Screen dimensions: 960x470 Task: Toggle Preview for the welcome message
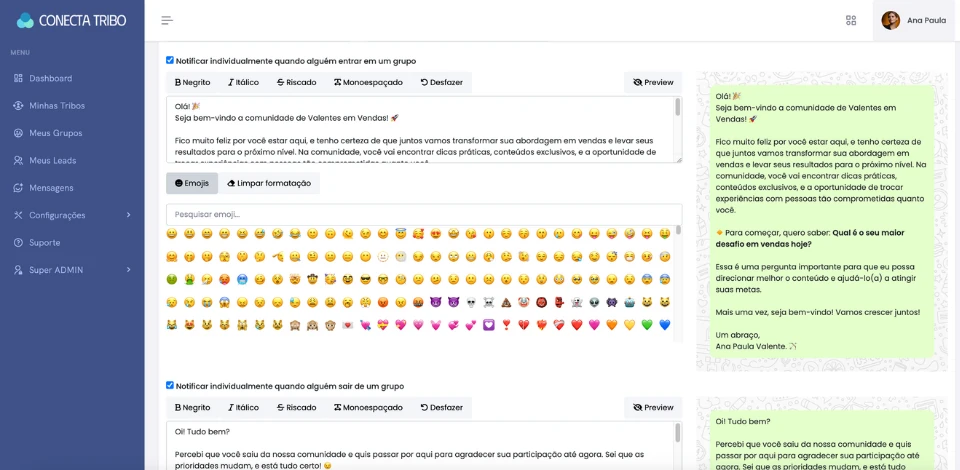653,82
